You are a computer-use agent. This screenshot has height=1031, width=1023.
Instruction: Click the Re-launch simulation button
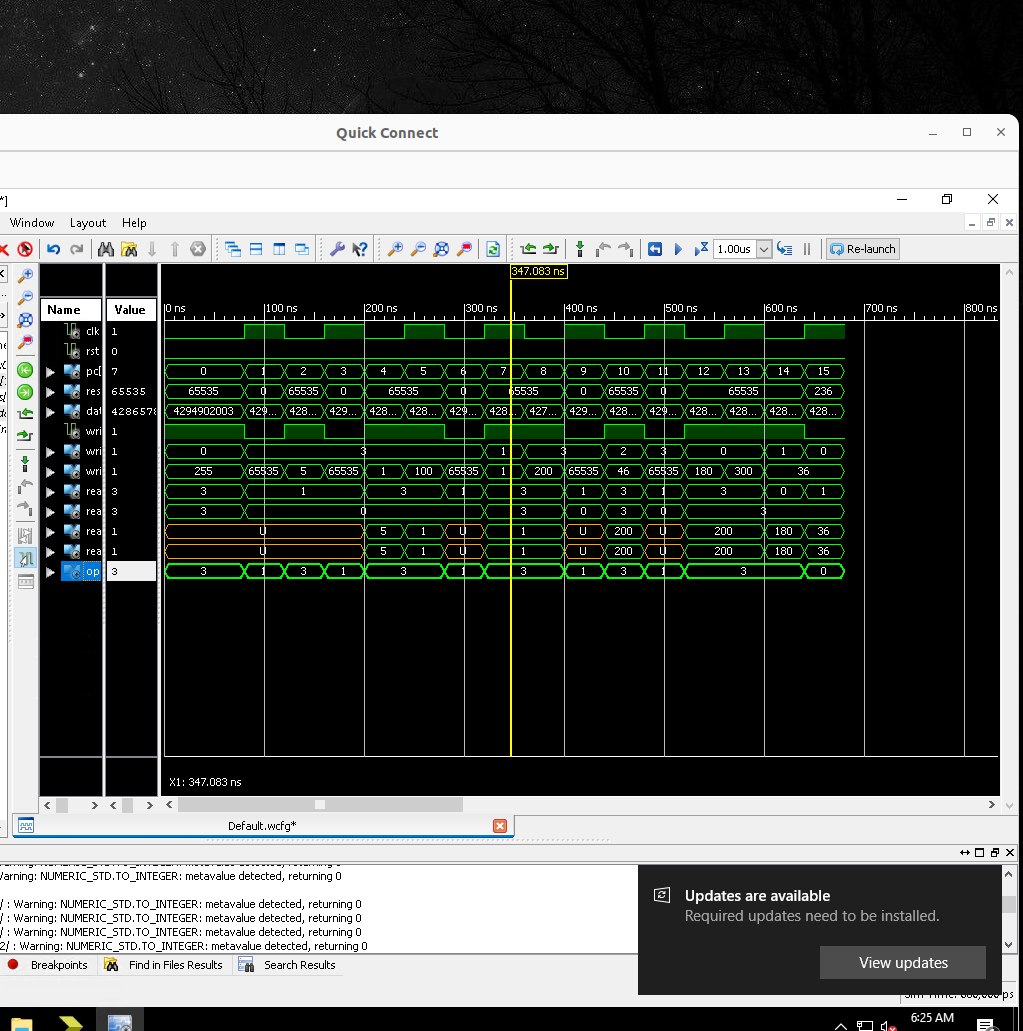tap(862, 249)
